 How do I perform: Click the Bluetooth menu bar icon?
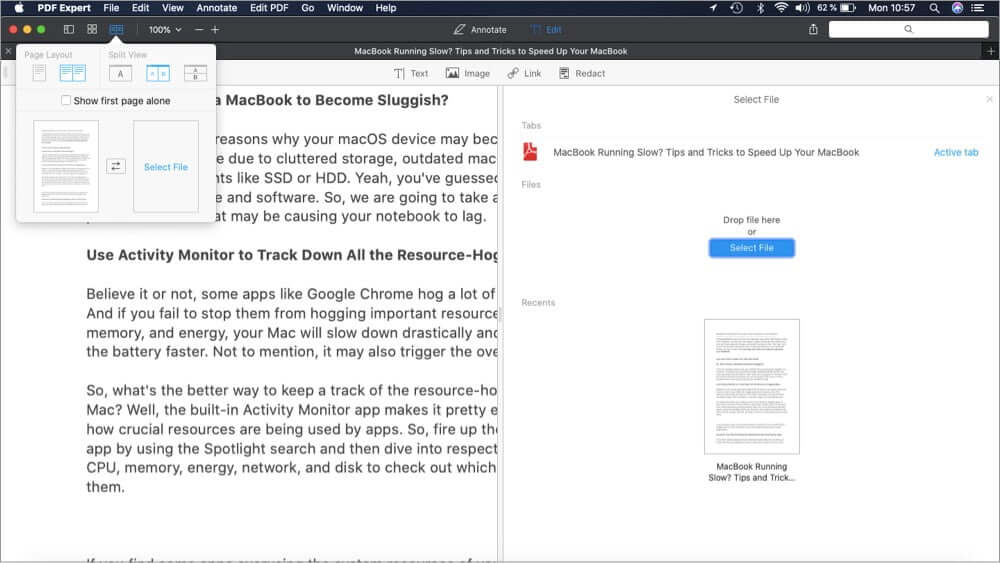point(760,8)
